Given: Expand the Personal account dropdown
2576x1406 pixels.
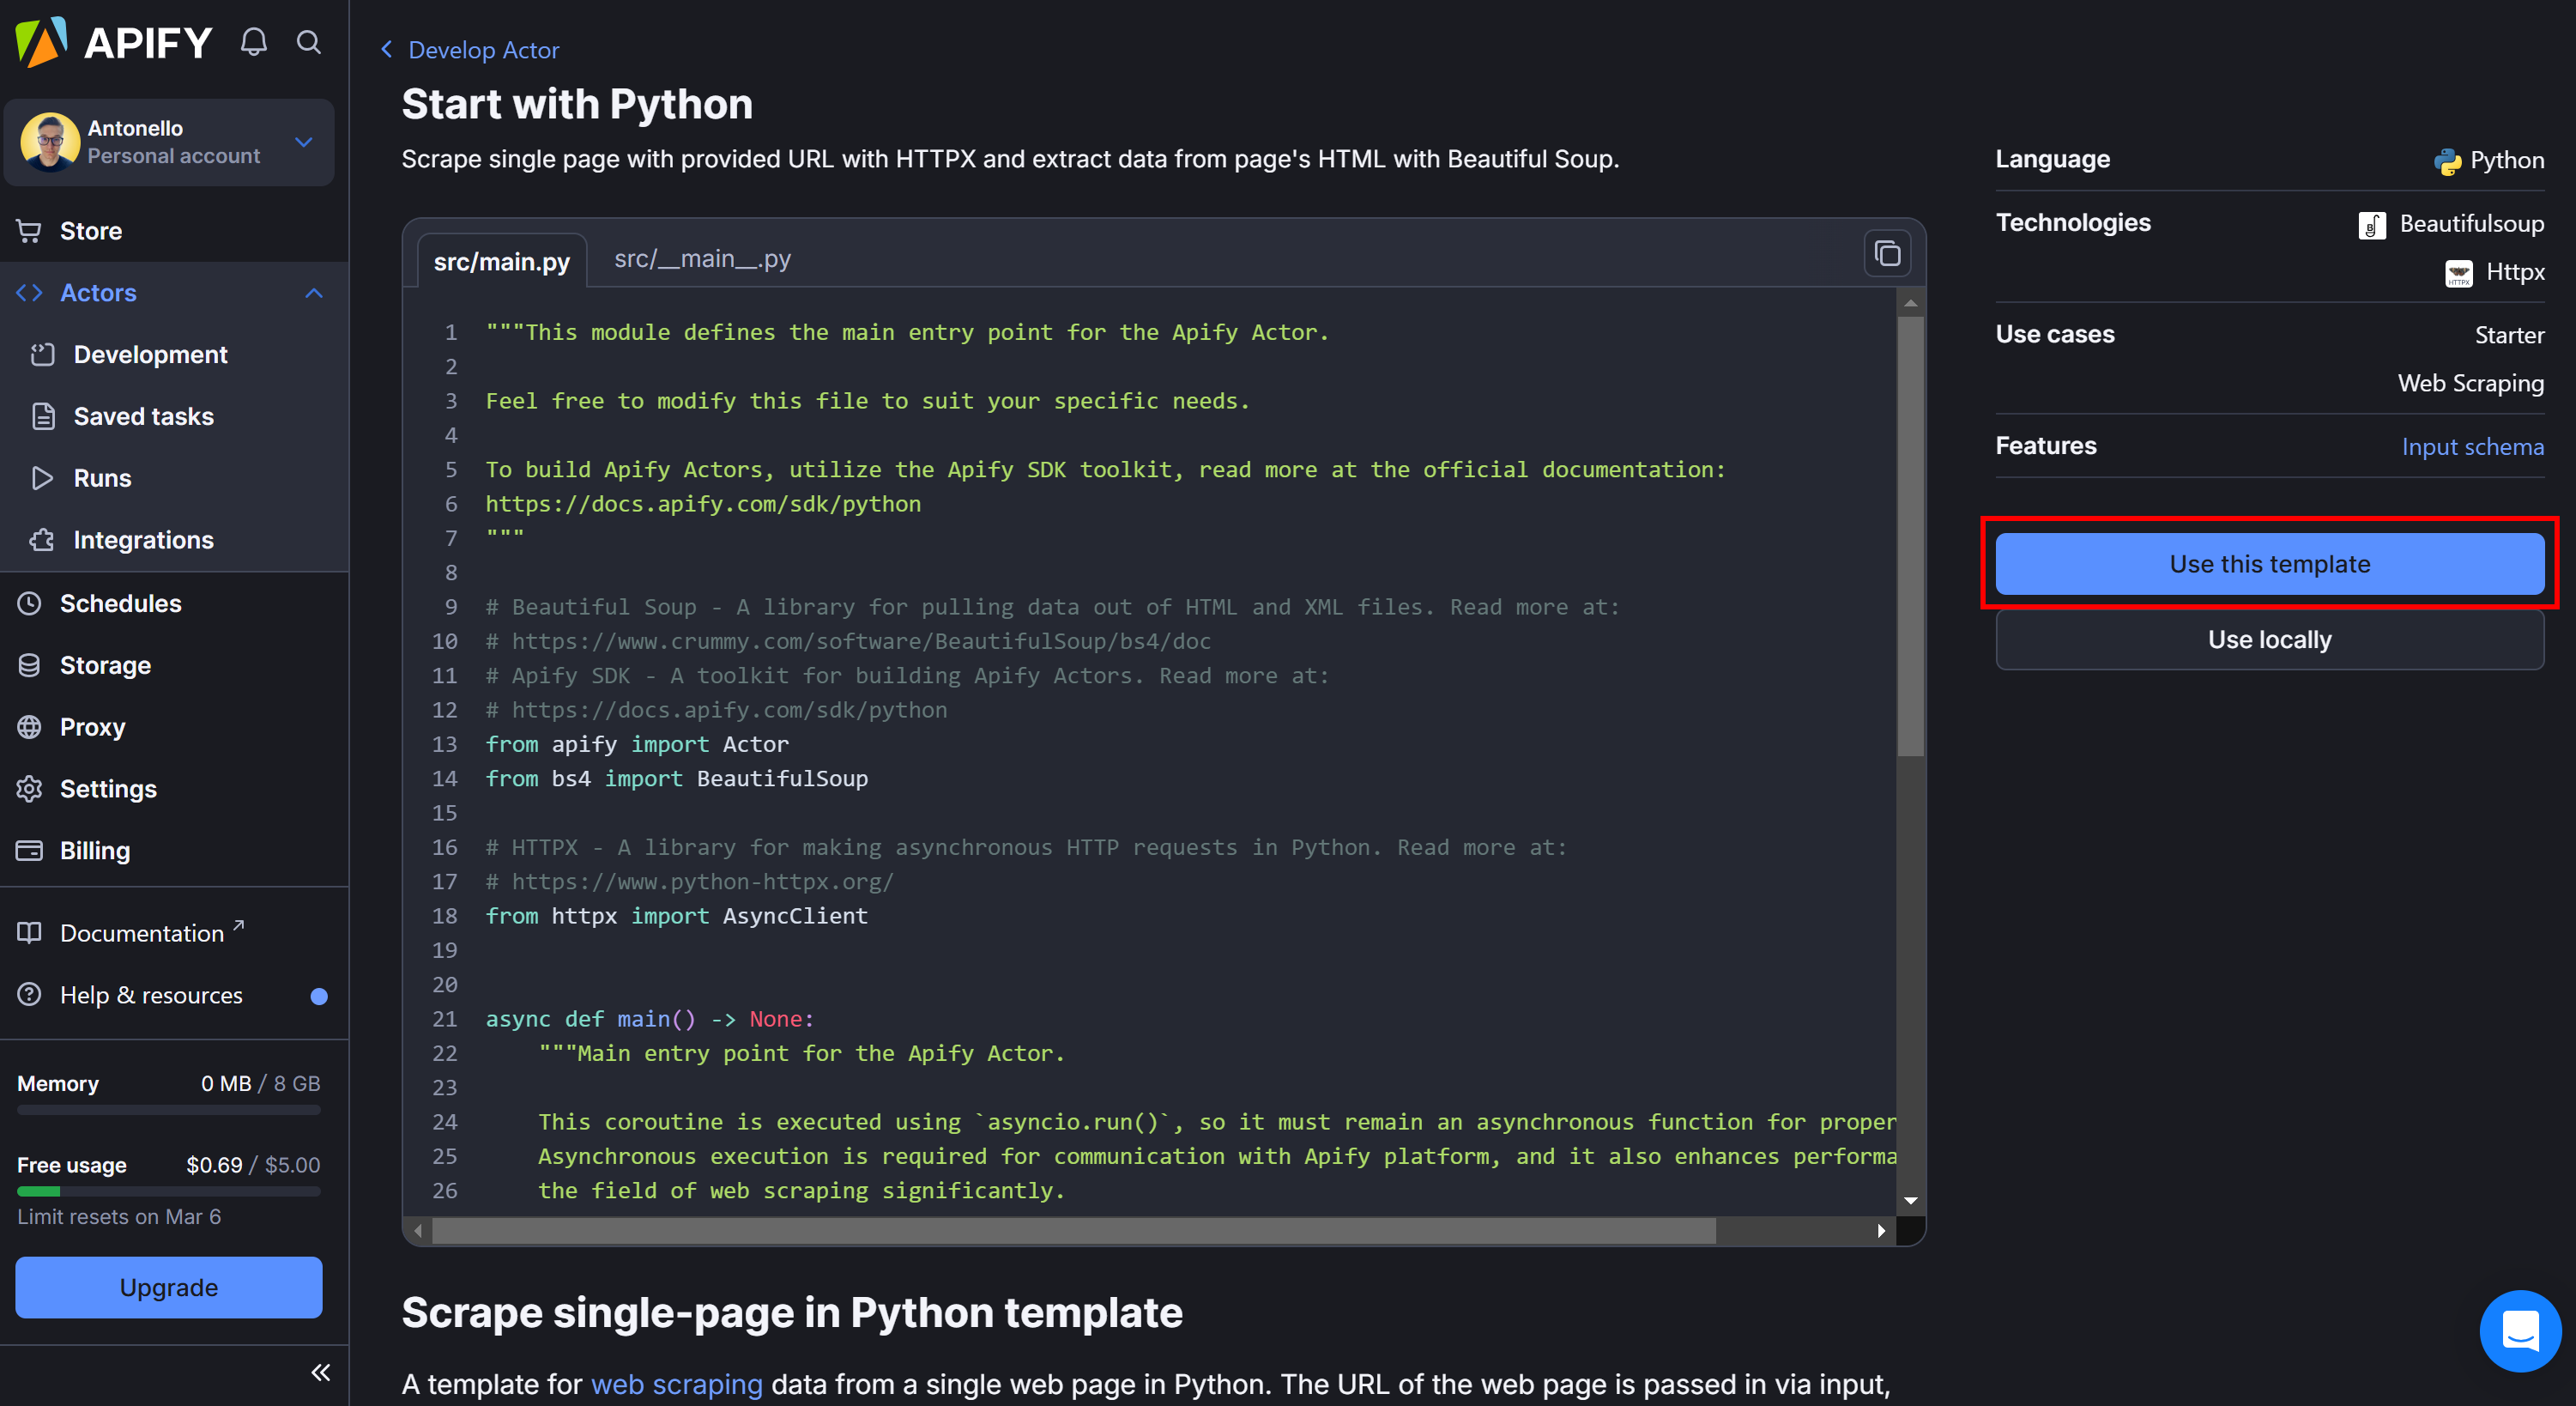Looking at the screenshot, I should pyautogui.click(x=303, y=142).
